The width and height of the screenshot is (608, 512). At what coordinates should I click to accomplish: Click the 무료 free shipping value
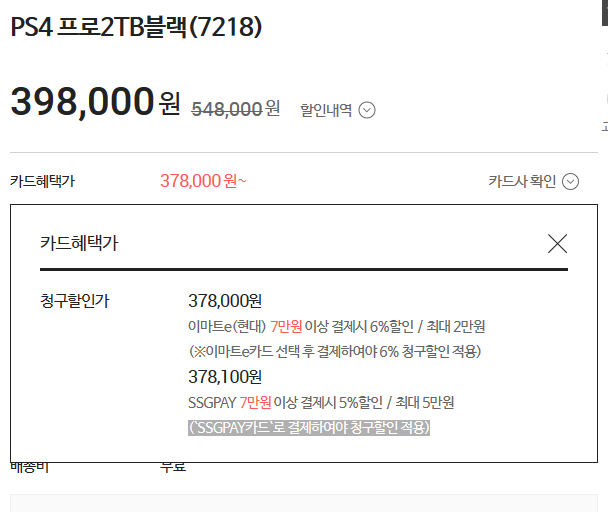(x=173, y=466)
